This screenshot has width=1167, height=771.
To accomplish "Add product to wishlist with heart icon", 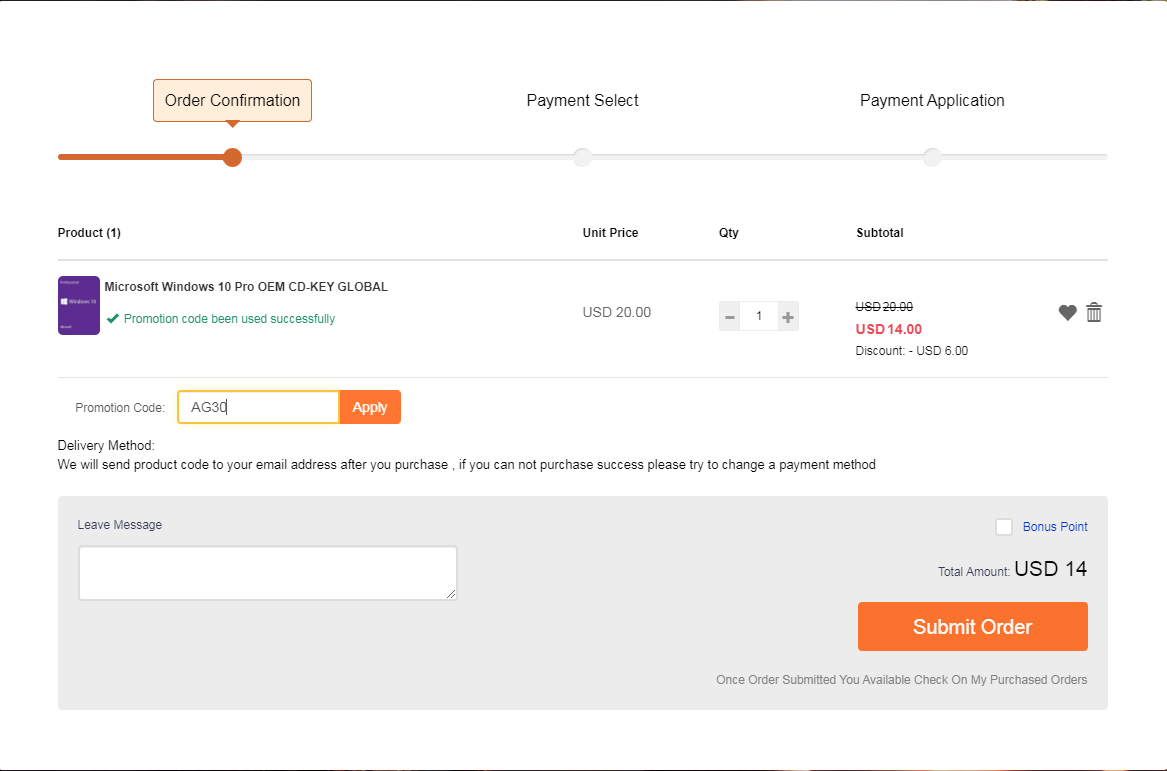I will (1067, 313).
